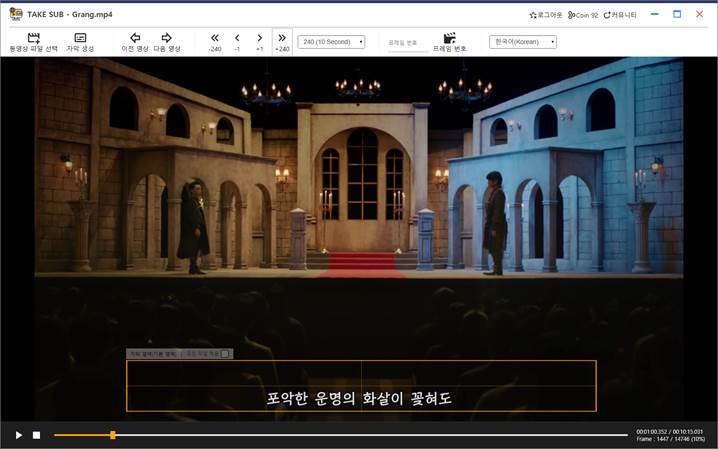718x449 pixels.
Task: Open the 240 (10 Second) jump interval dropdown
Action: 331,42
